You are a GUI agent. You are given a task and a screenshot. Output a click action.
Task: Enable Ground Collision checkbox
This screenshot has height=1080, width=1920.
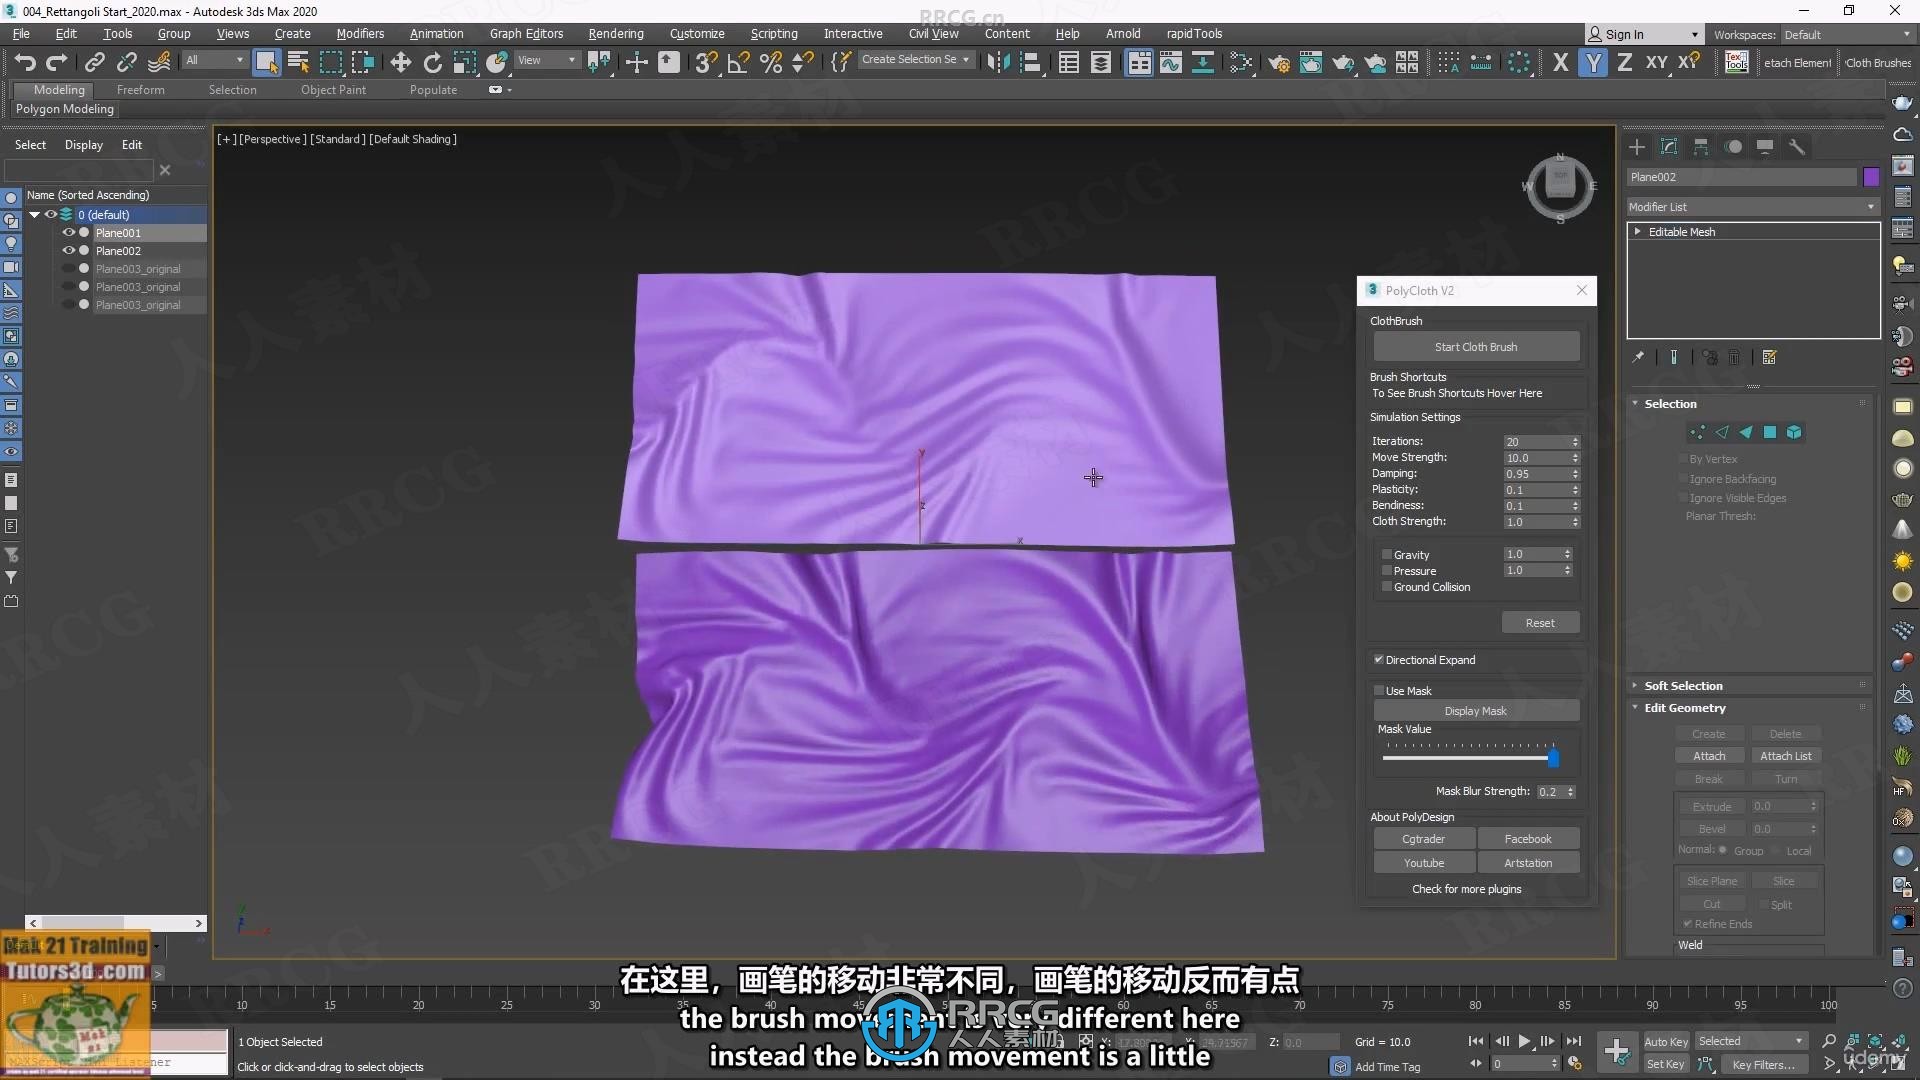[x=1387, y=587]
